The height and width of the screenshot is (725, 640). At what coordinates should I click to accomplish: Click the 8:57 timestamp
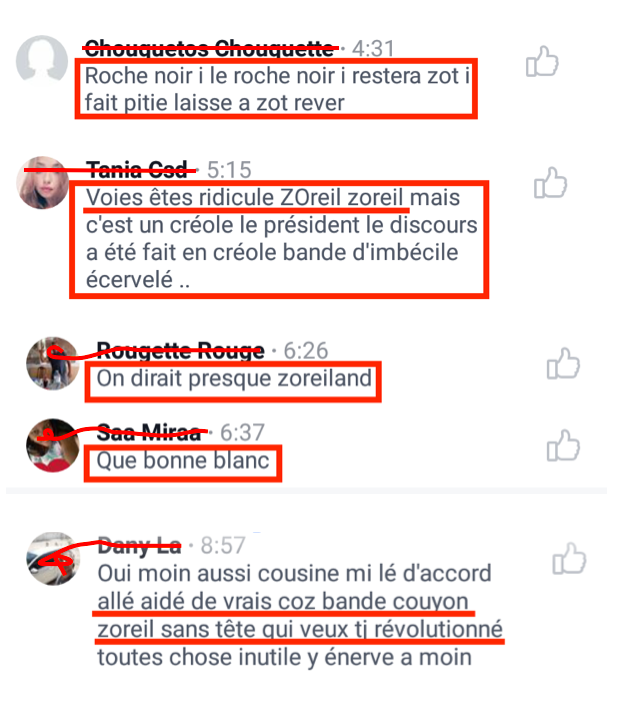(223, 546)
